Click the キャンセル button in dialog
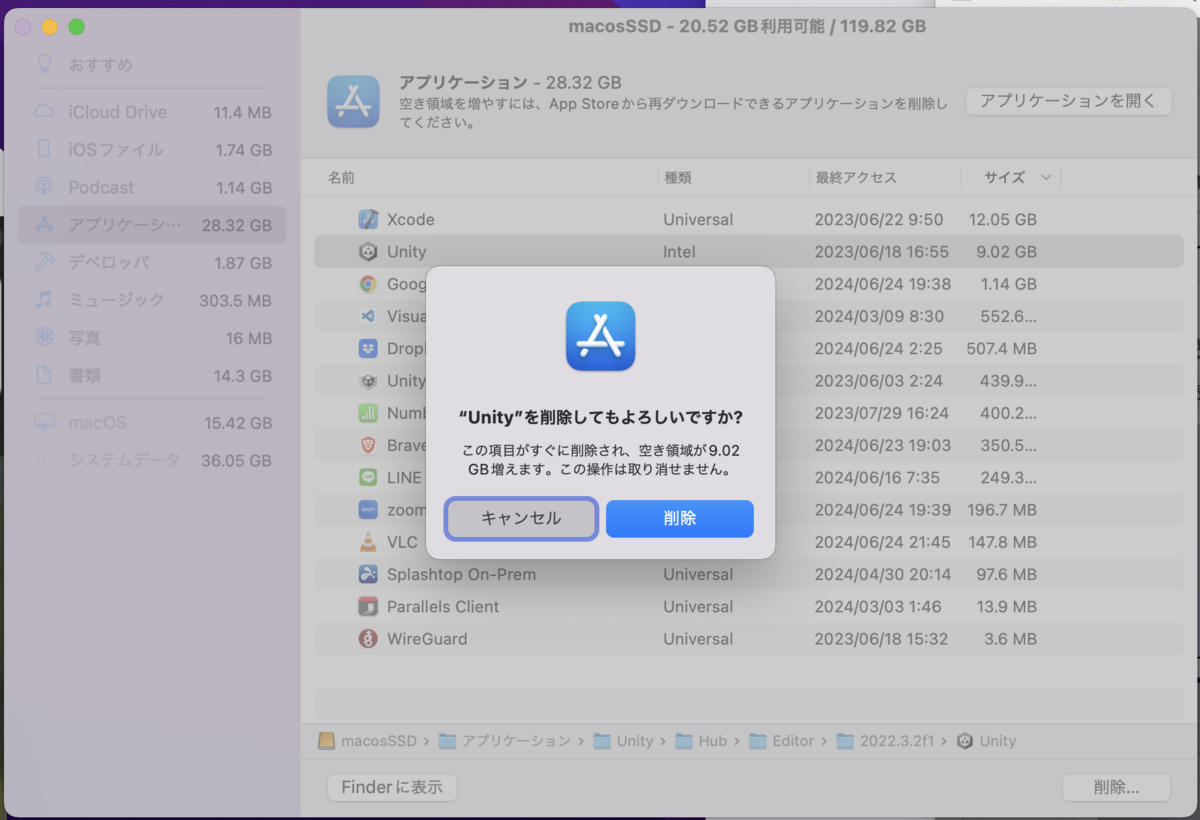The image size is (1200, 820). (521, 519)
